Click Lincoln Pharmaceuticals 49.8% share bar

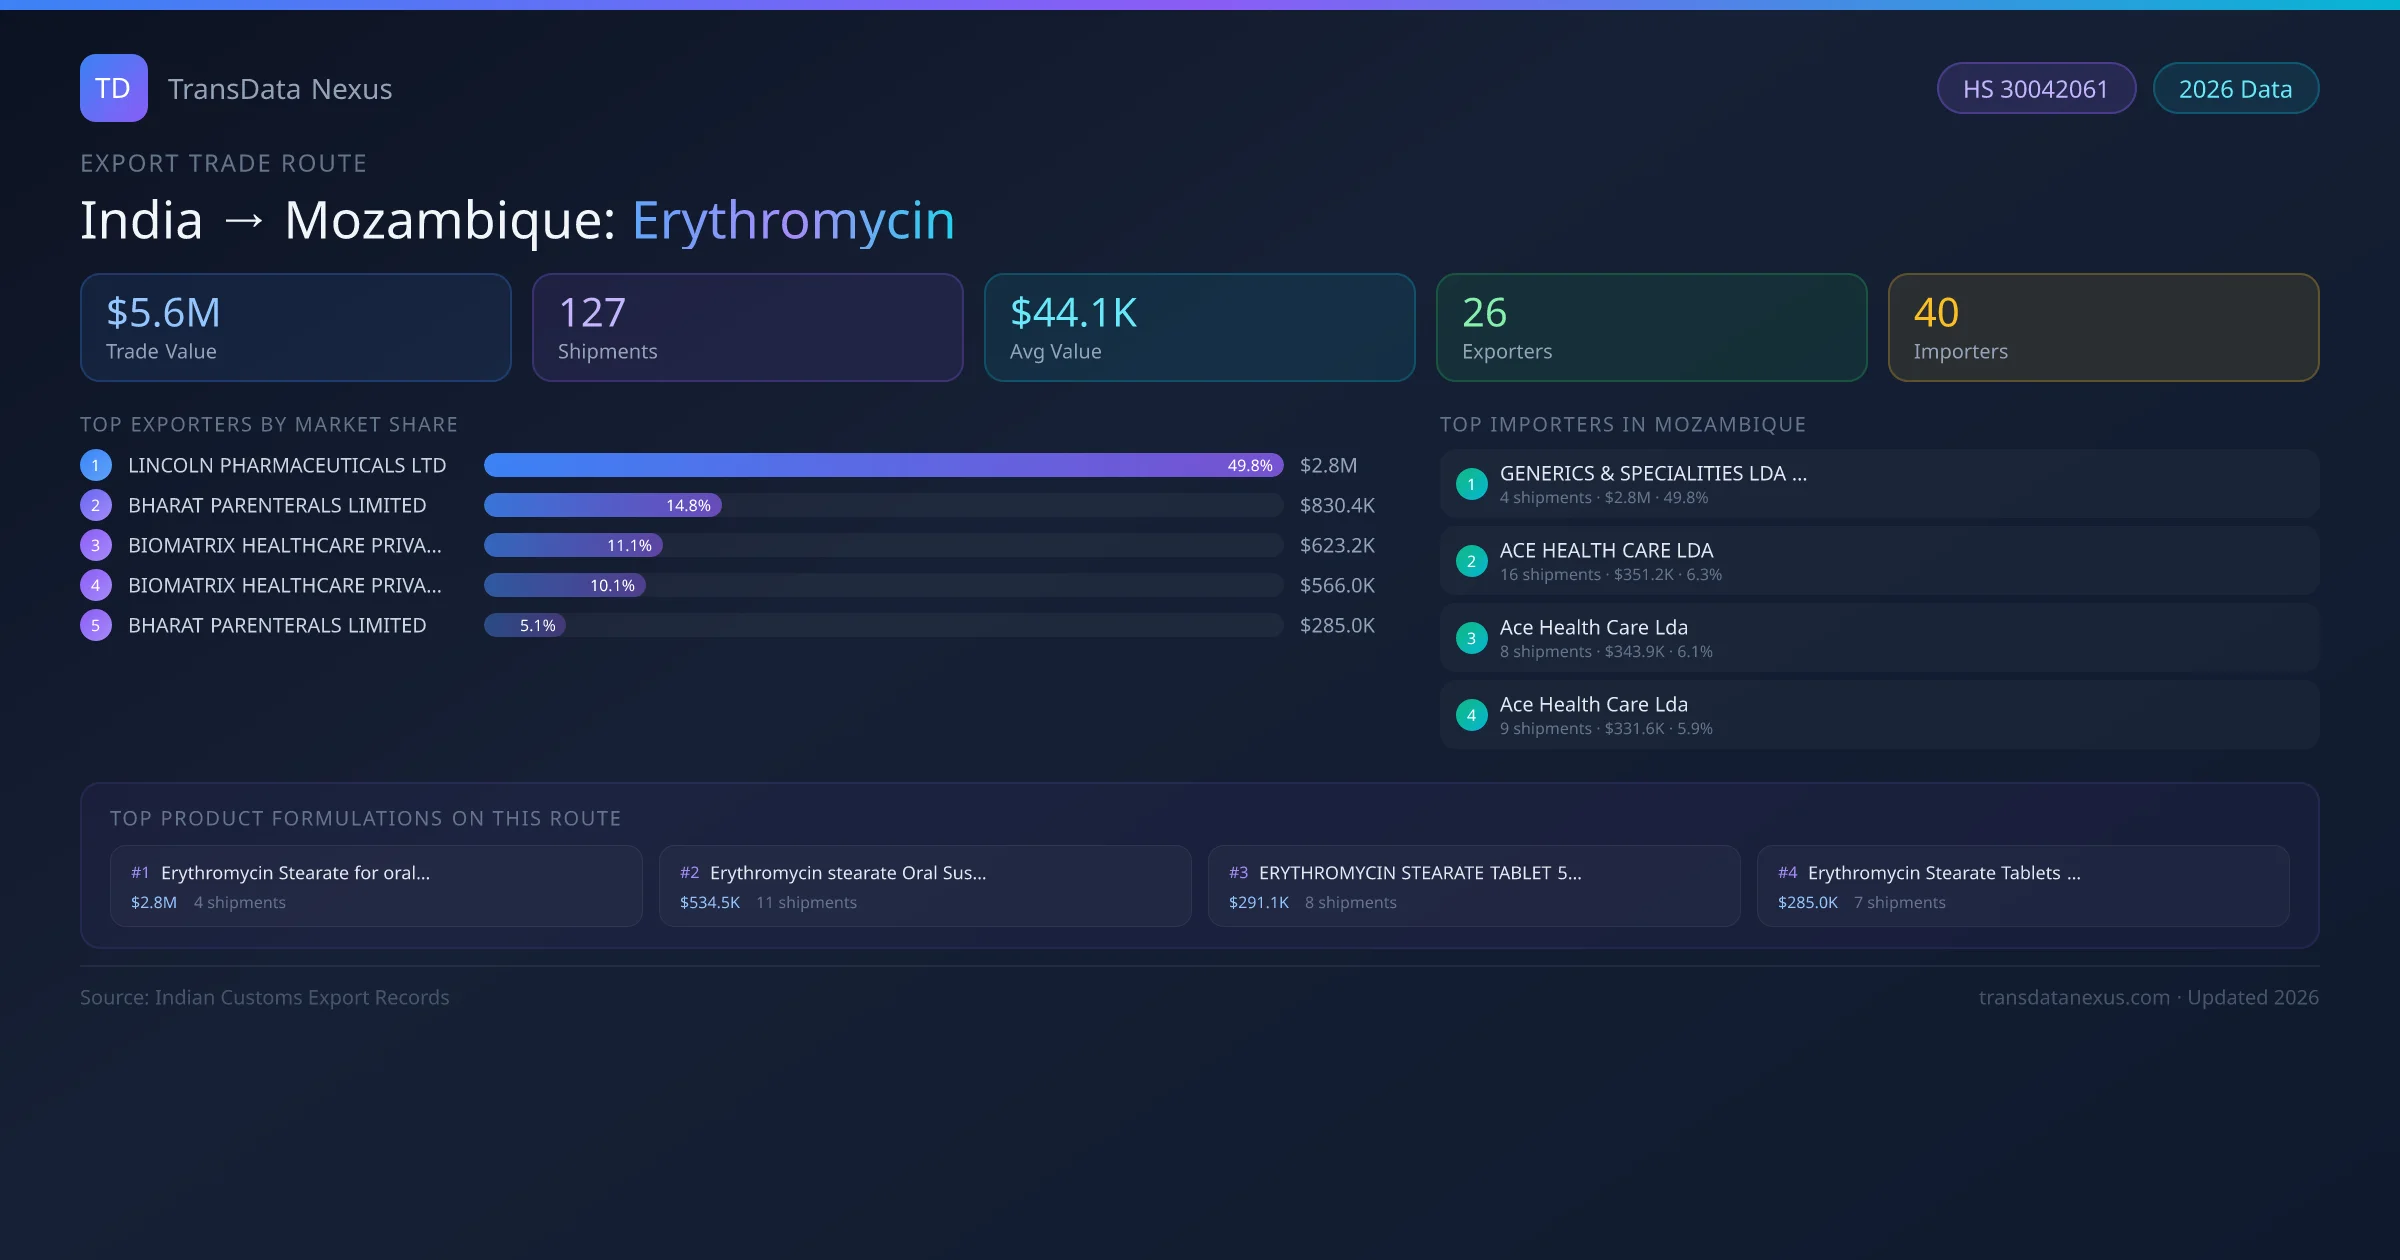point(882,465)
